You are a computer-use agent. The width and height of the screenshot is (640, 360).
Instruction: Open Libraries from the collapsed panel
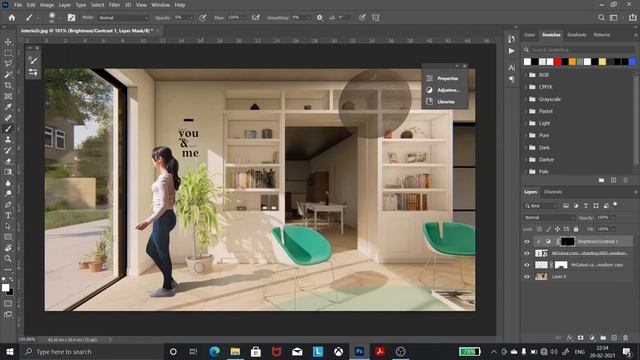click(443, 102)
